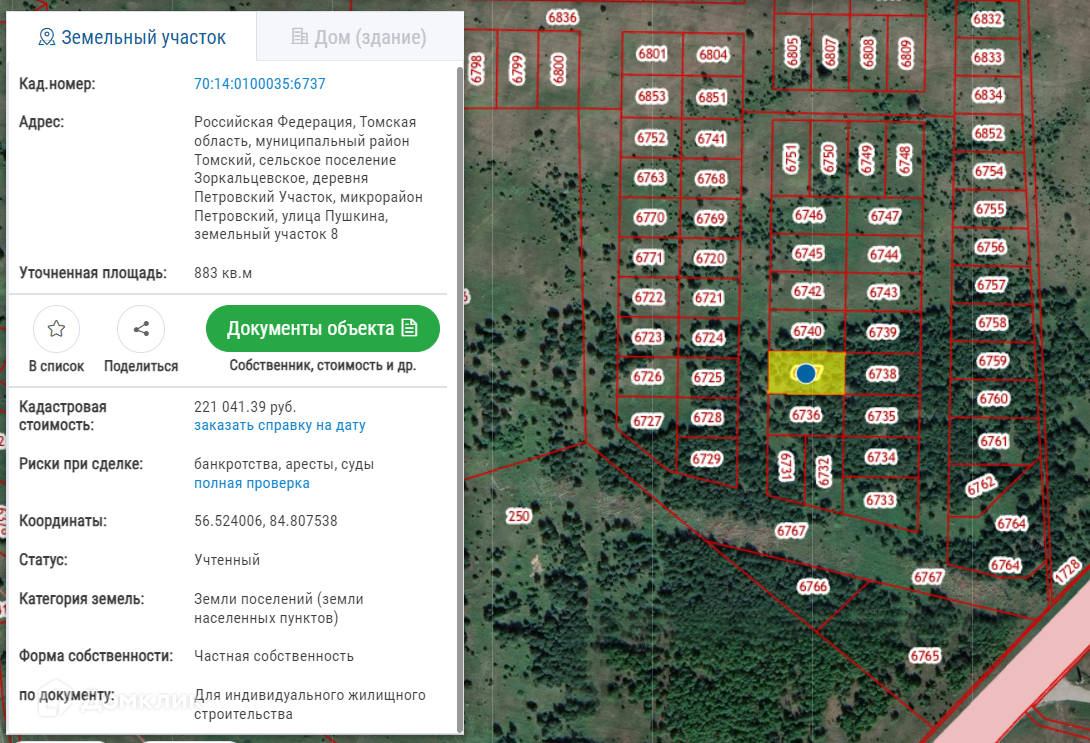Click parcel label 6754
1090x743 pixels.
click(x=989, y=171)
